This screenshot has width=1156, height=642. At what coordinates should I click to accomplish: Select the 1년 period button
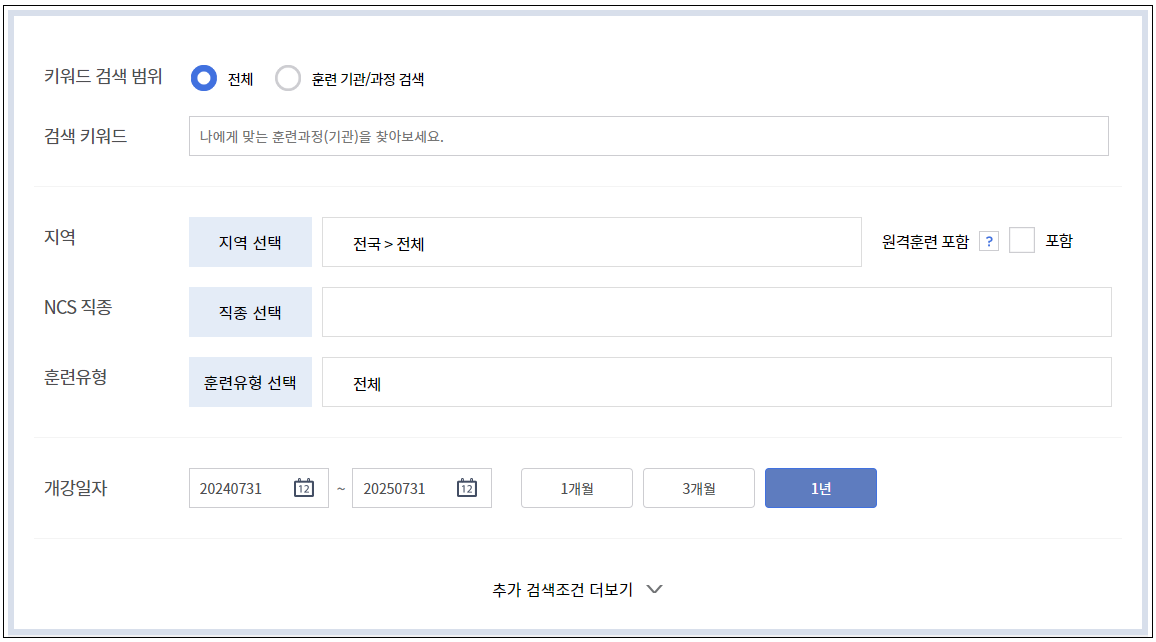[x=820, y=488]
